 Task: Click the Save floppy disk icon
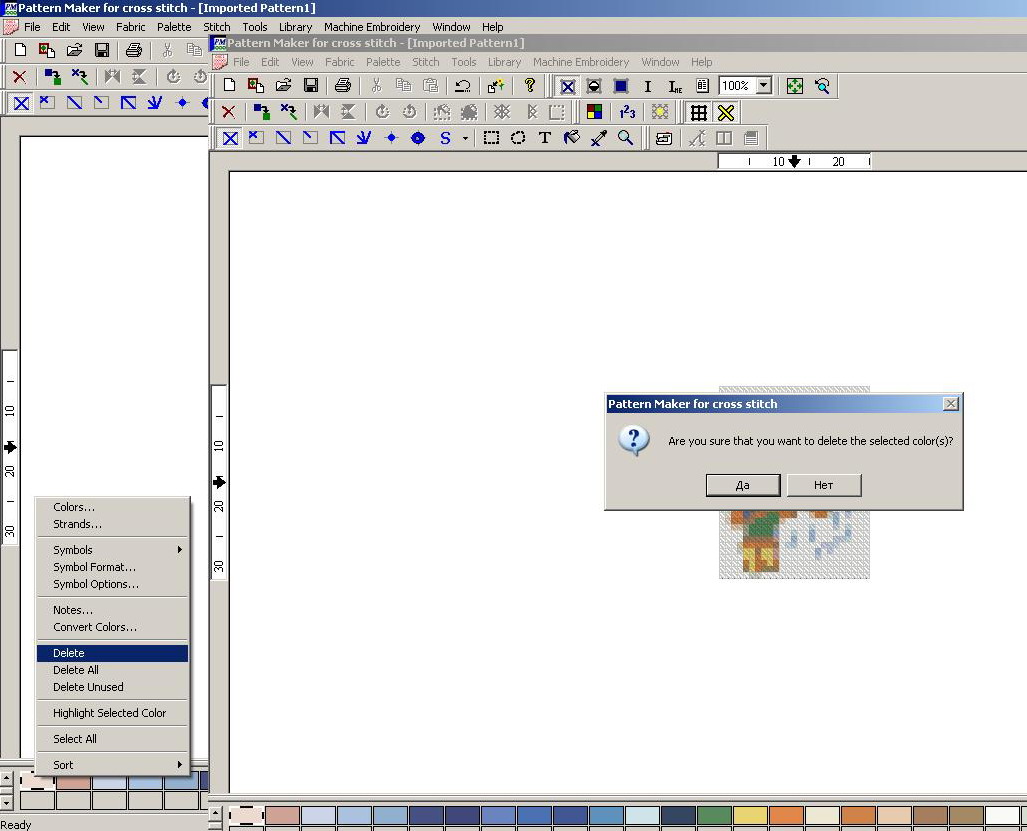coord(311,86)
